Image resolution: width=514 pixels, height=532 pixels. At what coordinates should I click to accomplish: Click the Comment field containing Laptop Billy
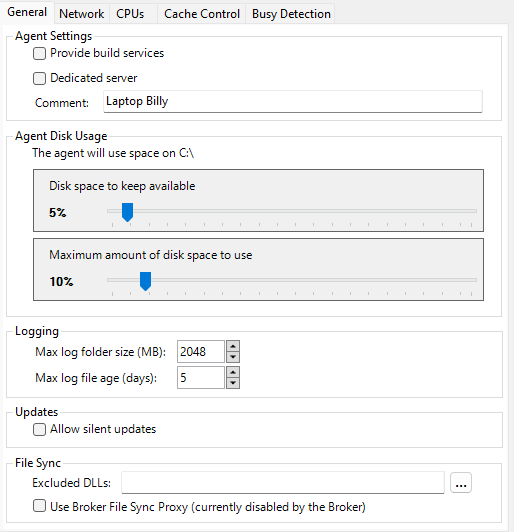click(x=293, y=101)
